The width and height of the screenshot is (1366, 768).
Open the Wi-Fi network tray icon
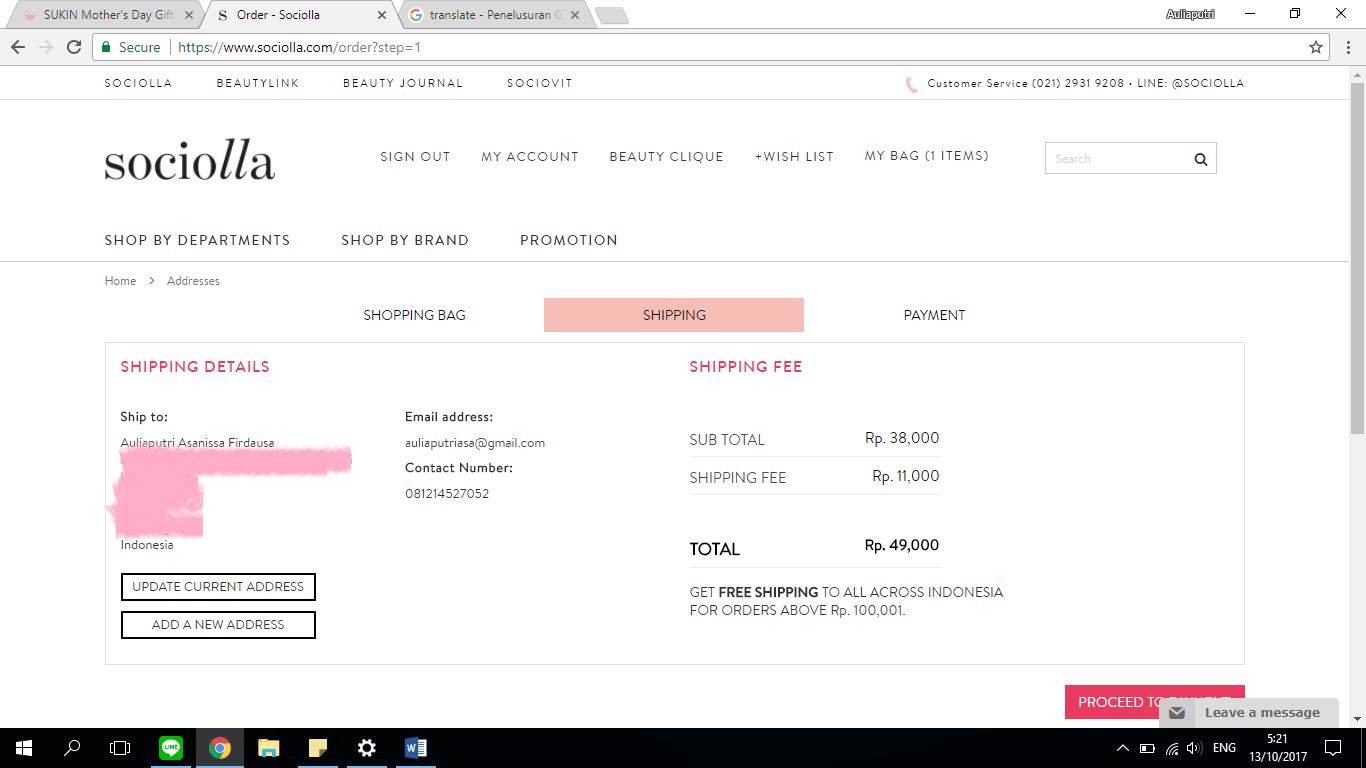tap(1172, 748)
